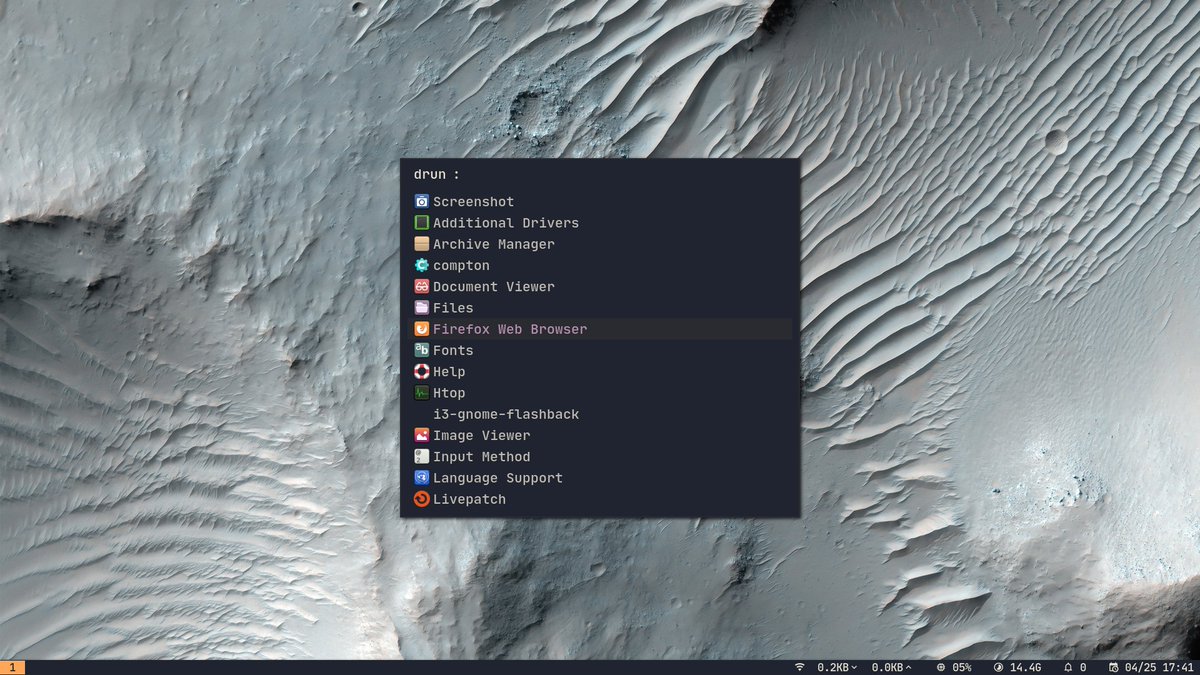Click the compton gear icon
The image size is (1200, 675).
421,265
